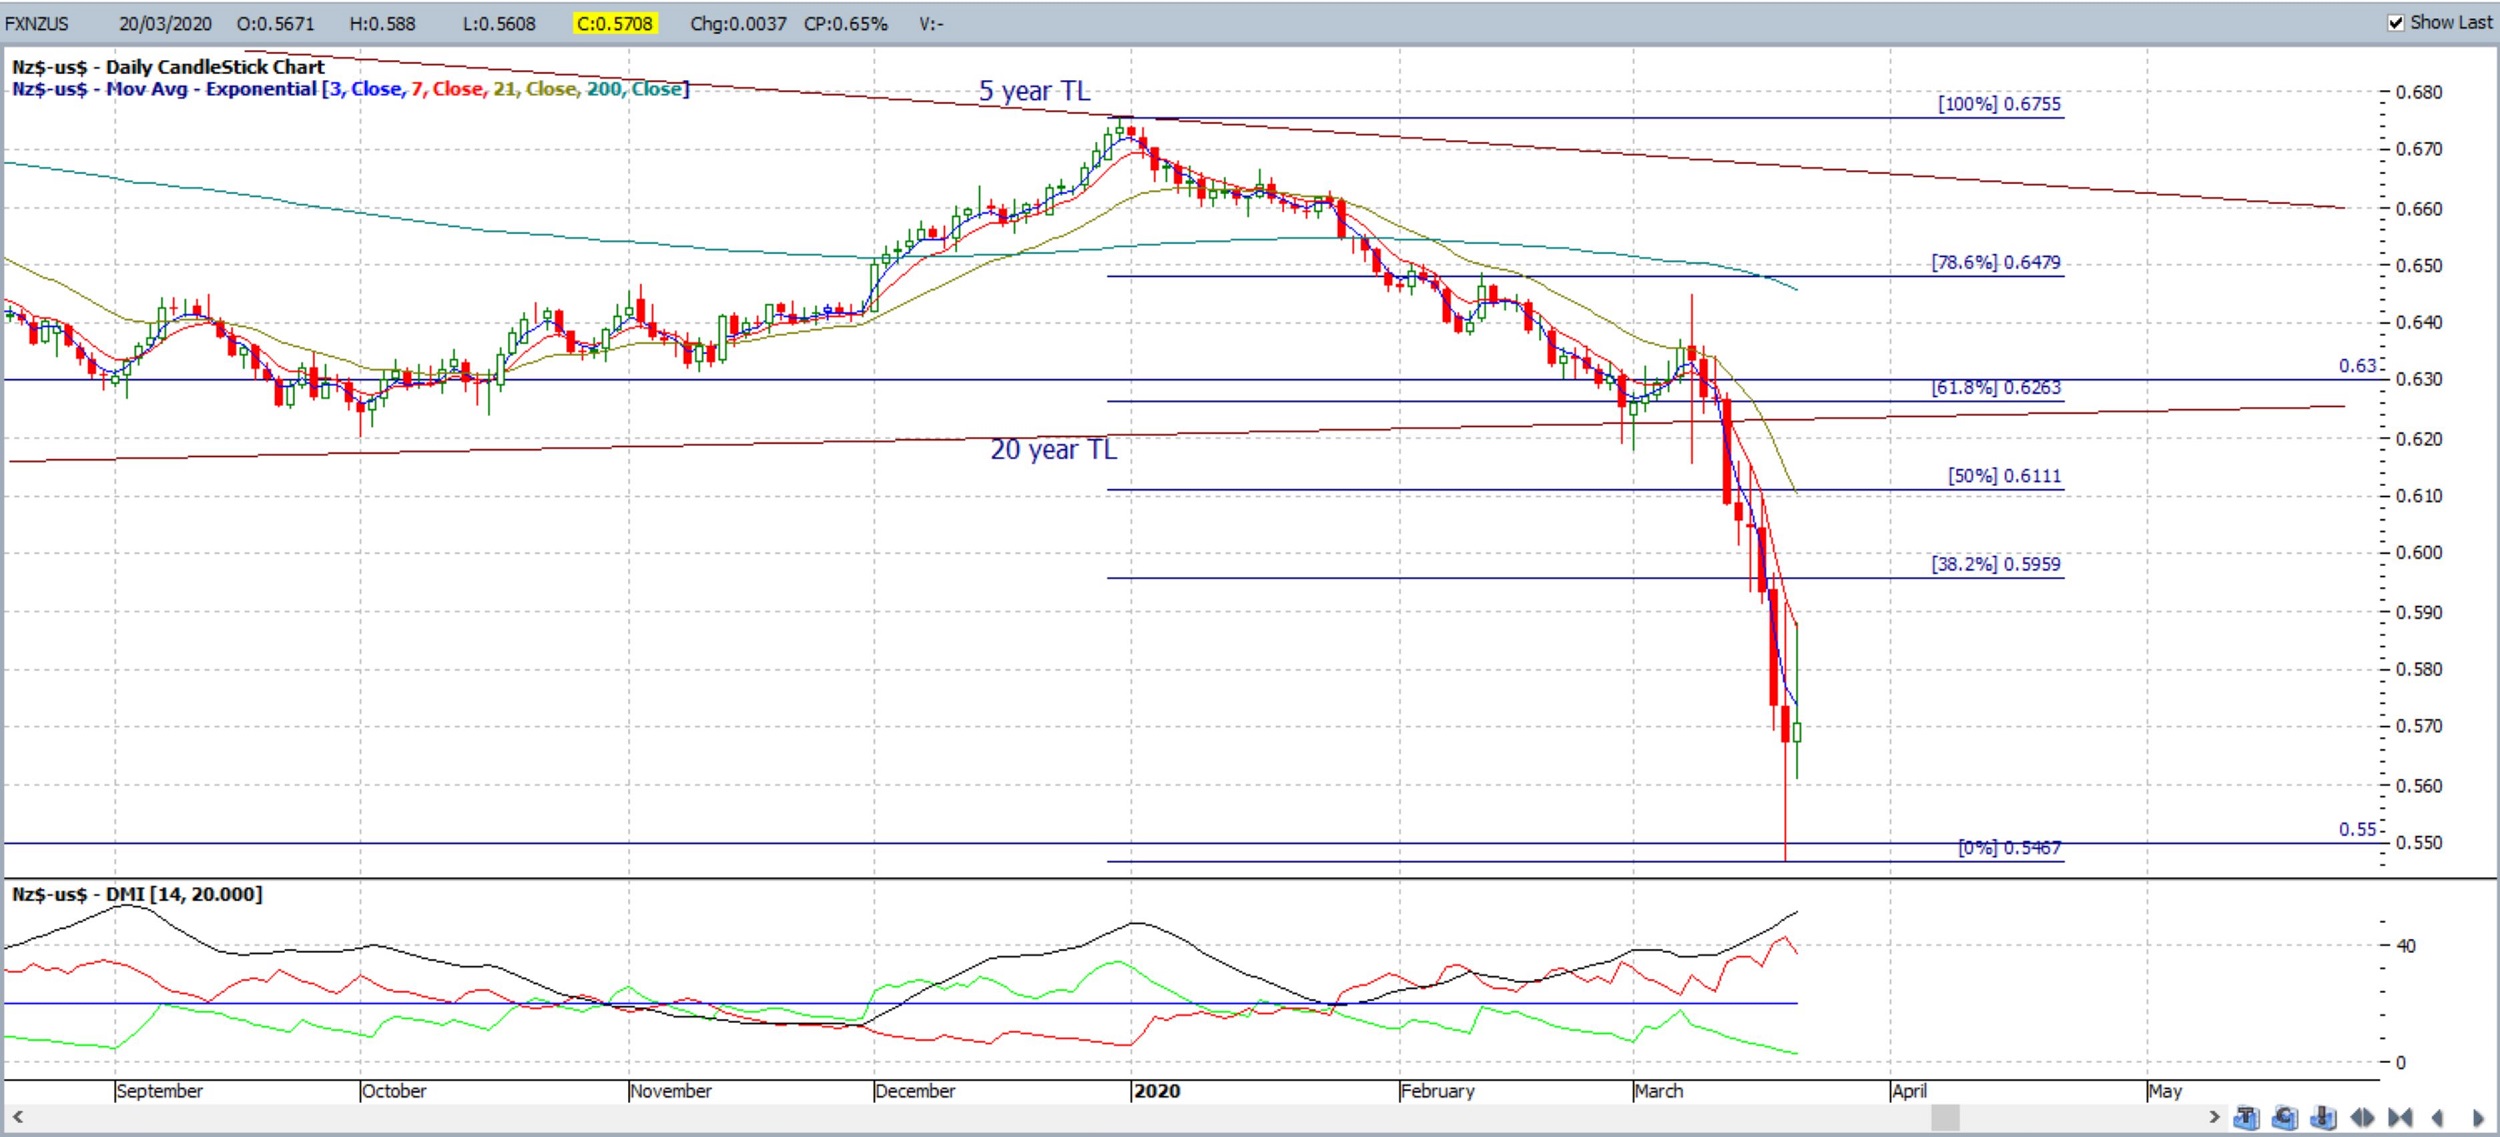
Task: Click the blue T toolbox icon
Action: click(x=2247, y=1117)
